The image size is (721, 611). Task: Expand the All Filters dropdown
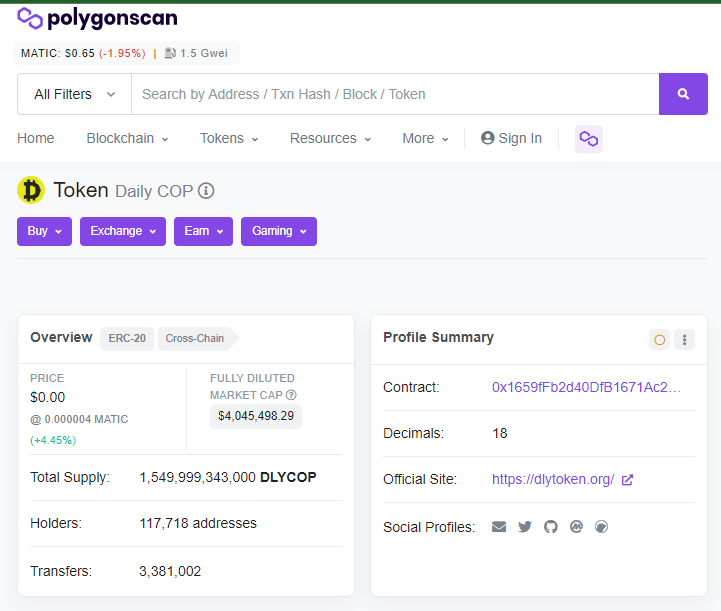[74, 94]
